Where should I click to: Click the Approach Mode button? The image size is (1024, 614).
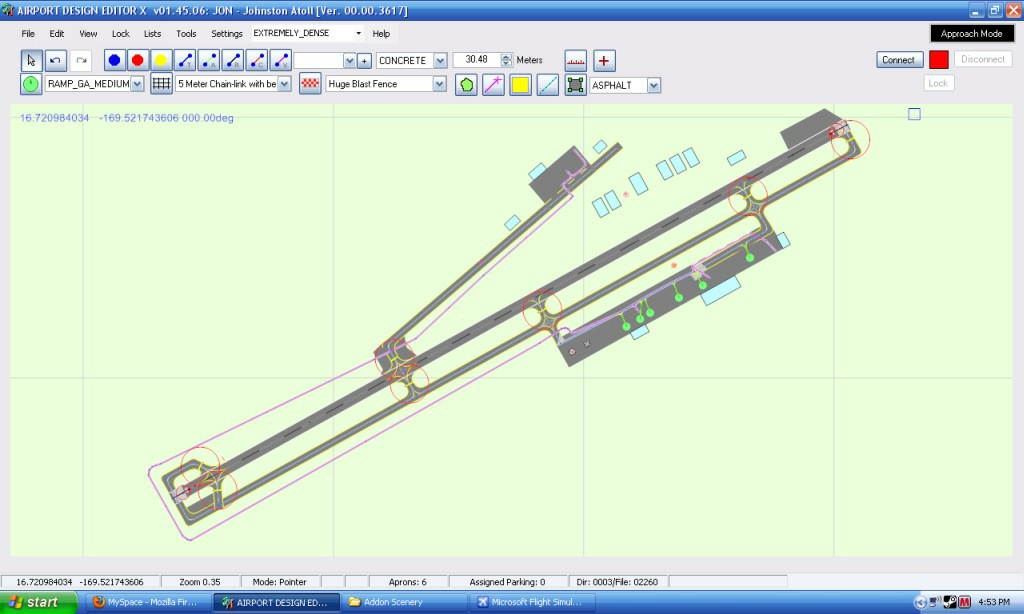(971, 33)
